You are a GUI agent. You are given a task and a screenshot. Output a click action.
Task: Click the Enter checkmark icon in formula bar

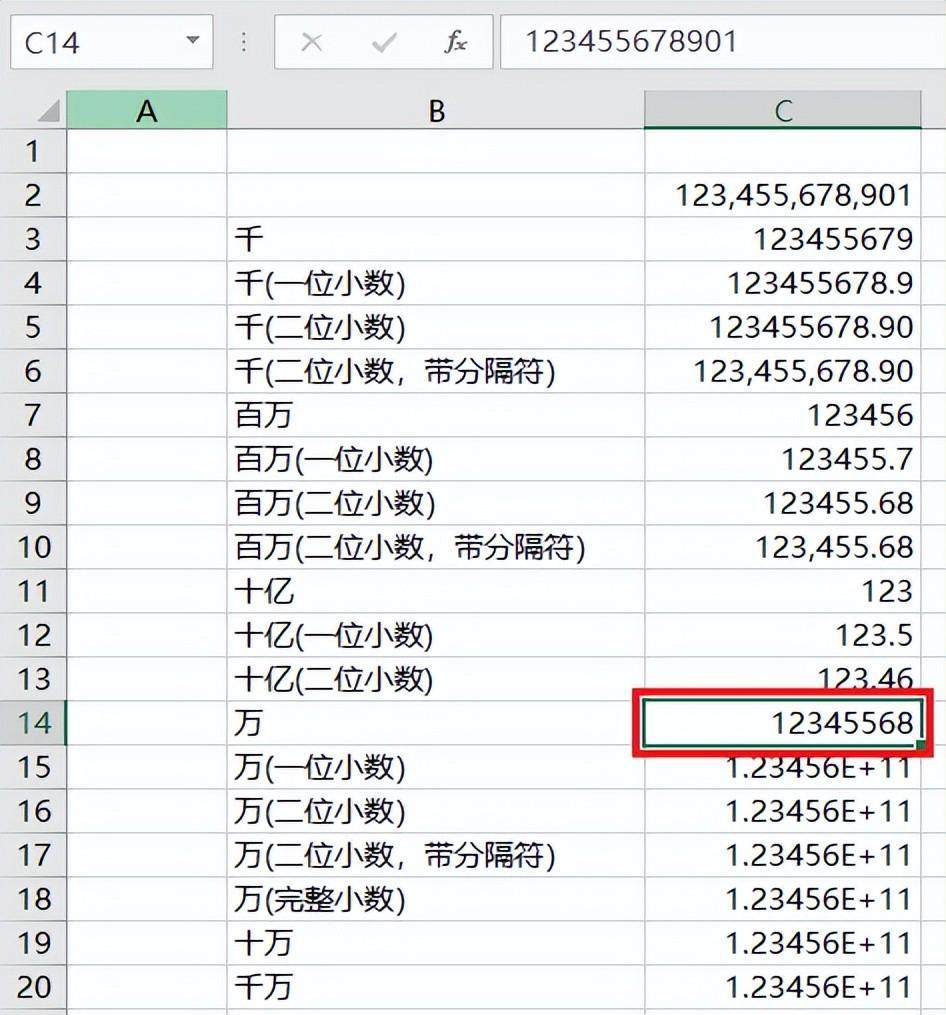pyautogui.click(x=384, y=43)
